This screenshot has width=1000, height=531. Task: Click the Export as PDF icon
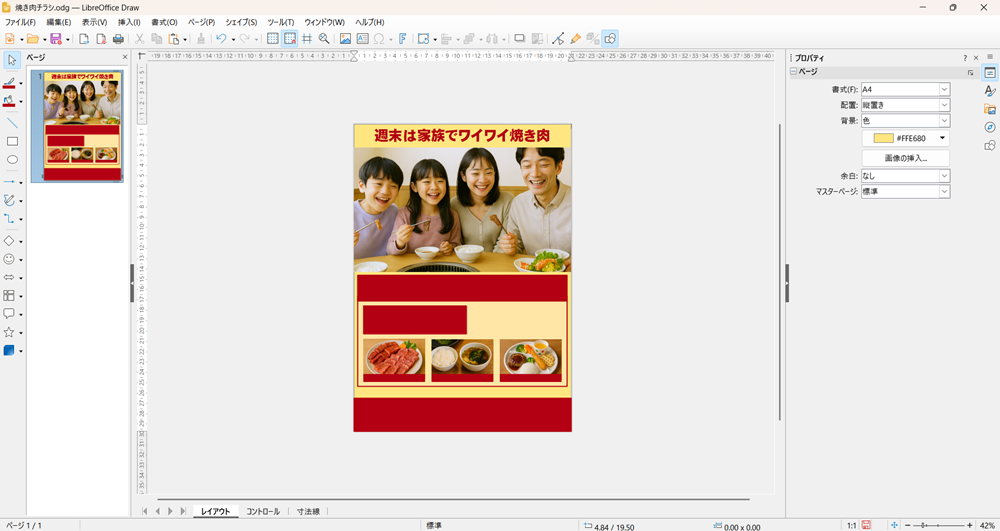tap(101, 39)
